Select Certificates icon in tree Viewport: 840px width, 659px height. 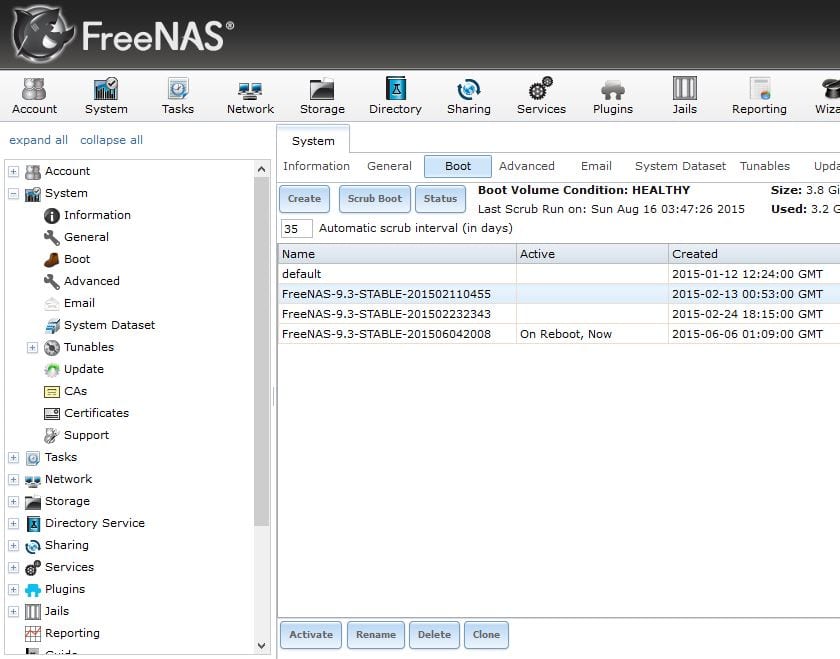click(x=51, y=414)
